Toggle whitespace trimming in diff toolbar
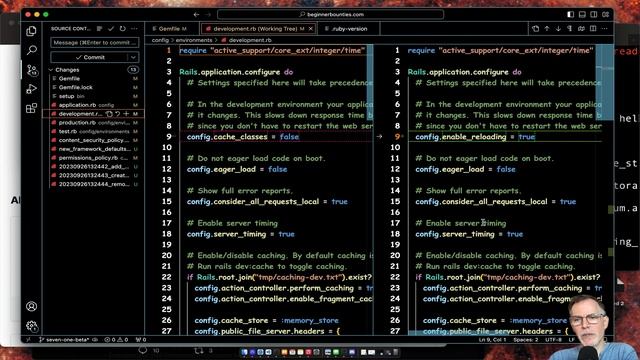640x360 pixels. tap(569, 29)
